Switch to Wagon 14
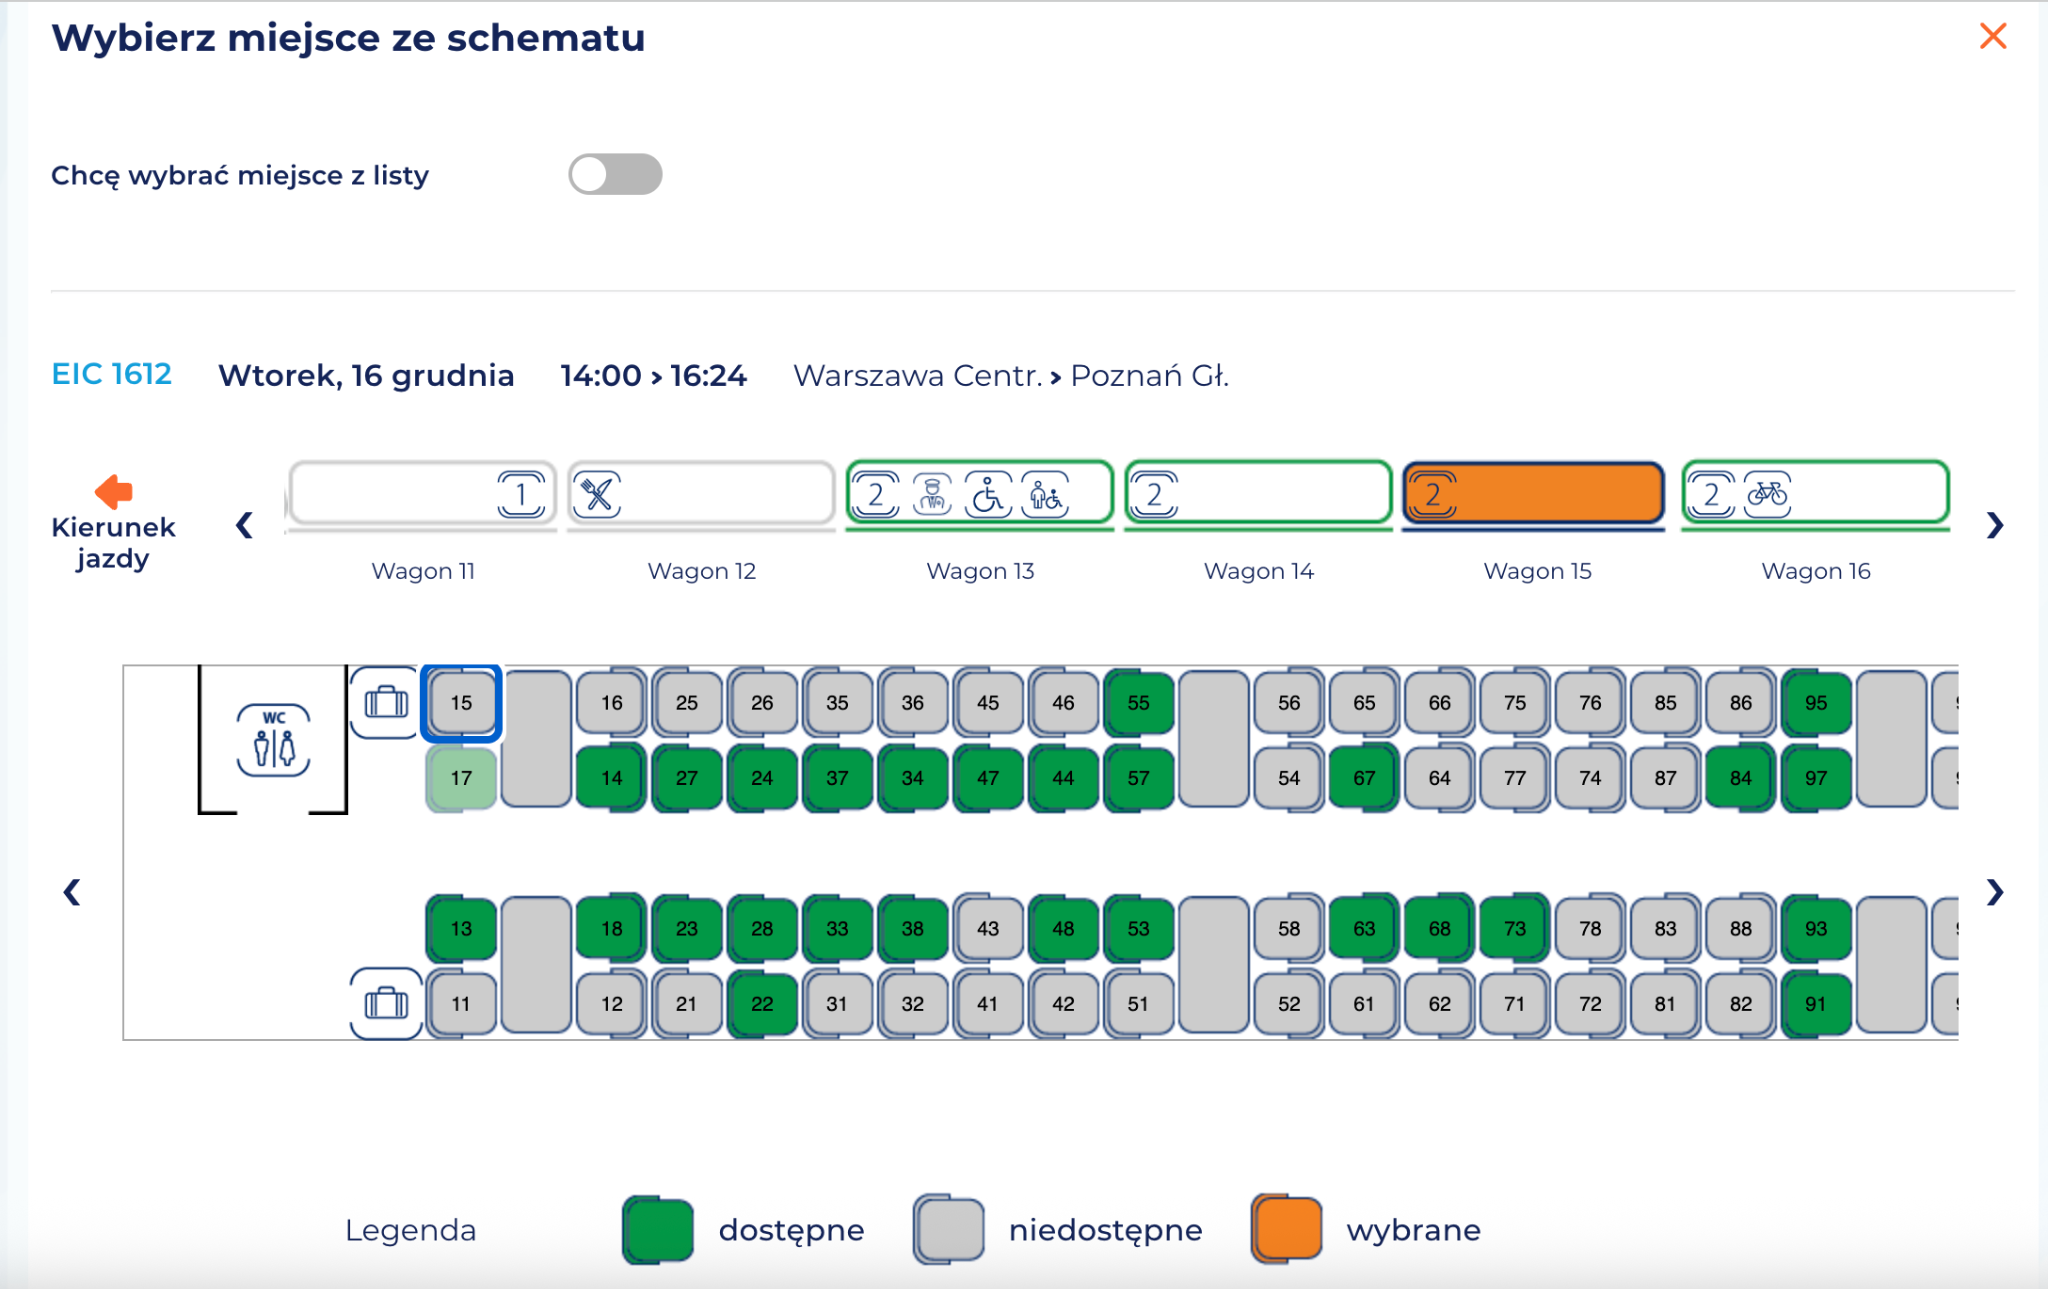Screen dimensions: 2048x1289 pos(1258,493)
